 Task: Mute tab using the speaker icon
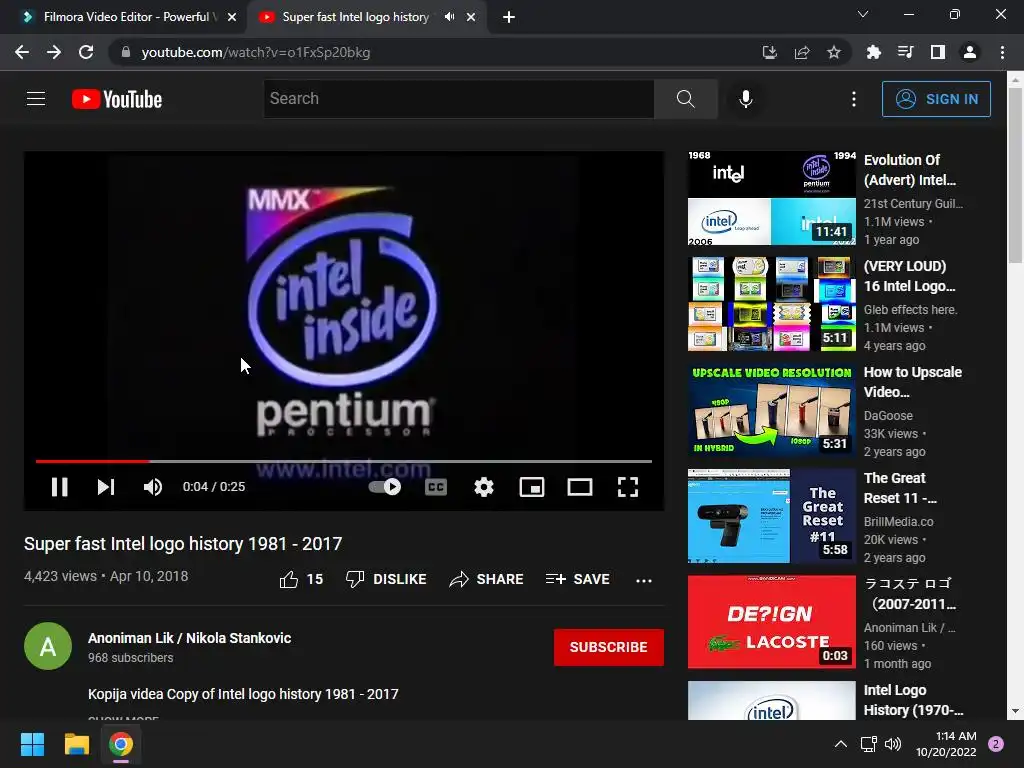[449, 17]
